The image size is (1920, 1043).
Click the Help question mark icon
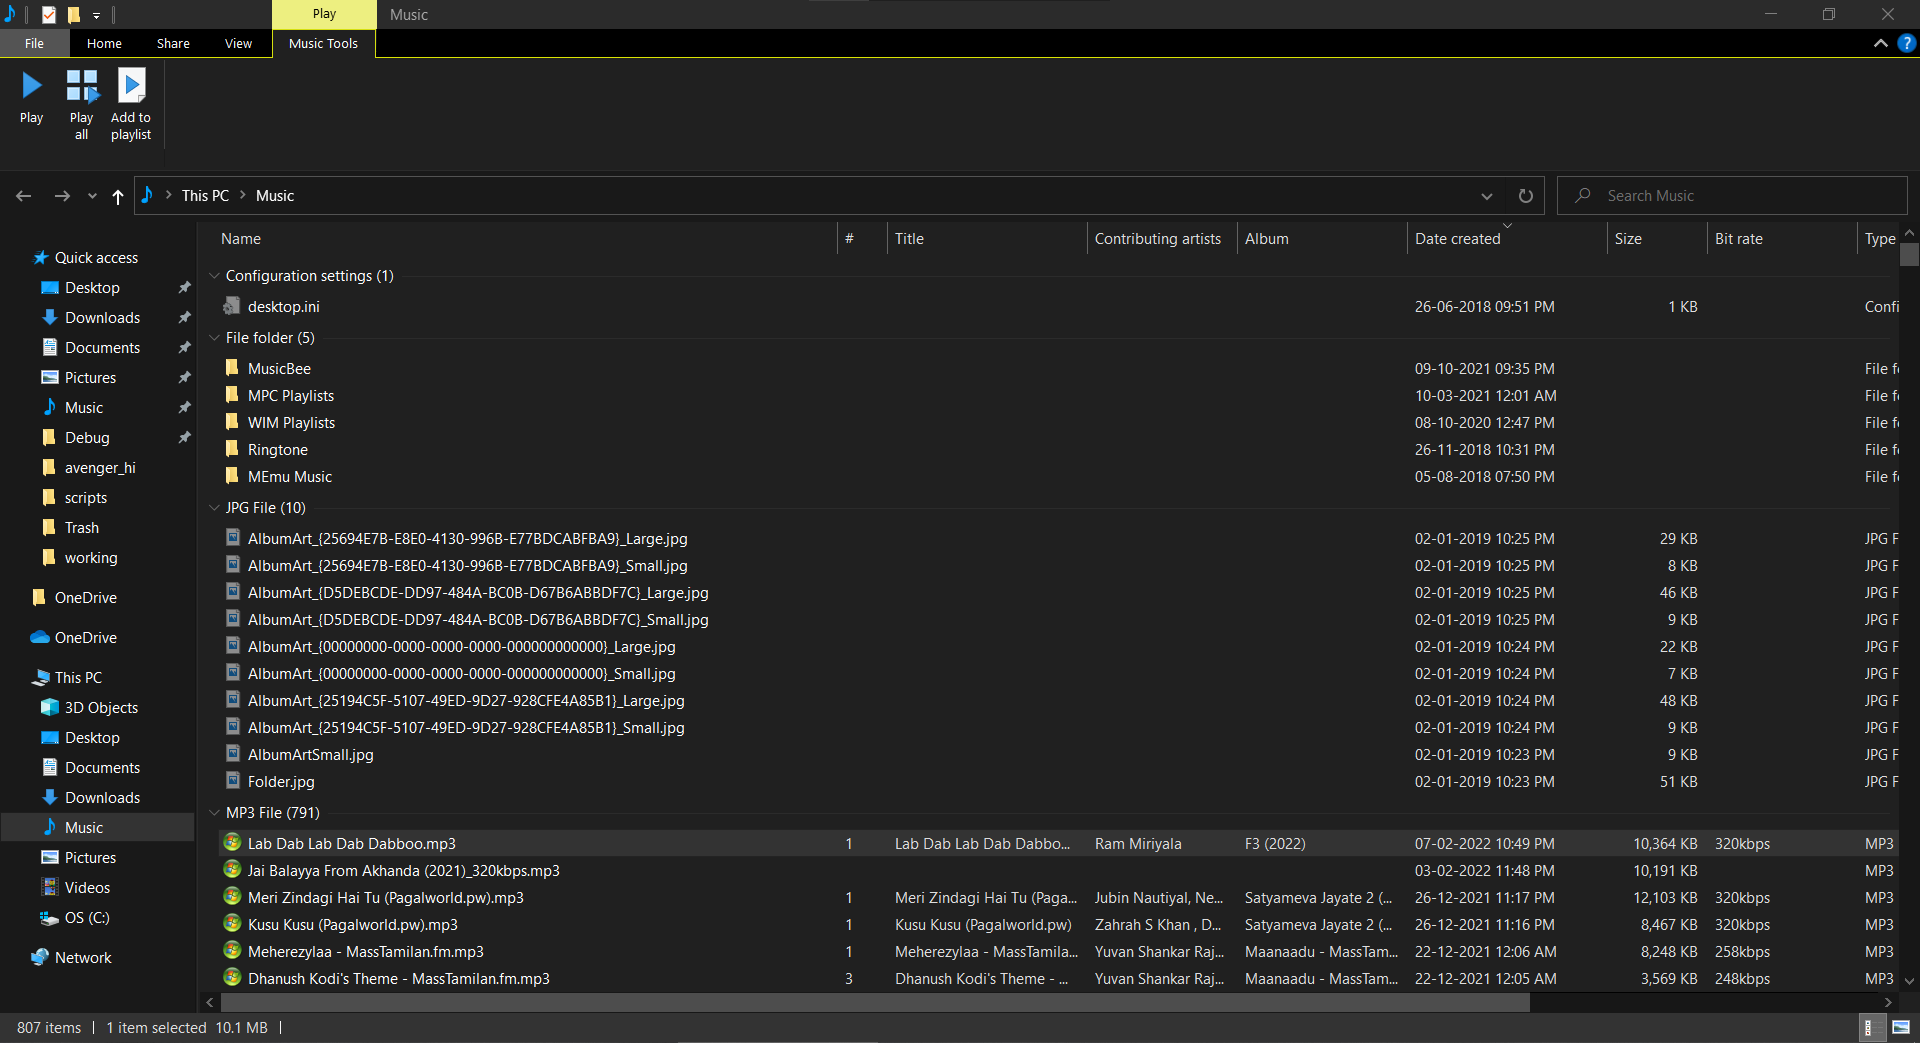click(1907, 43)
